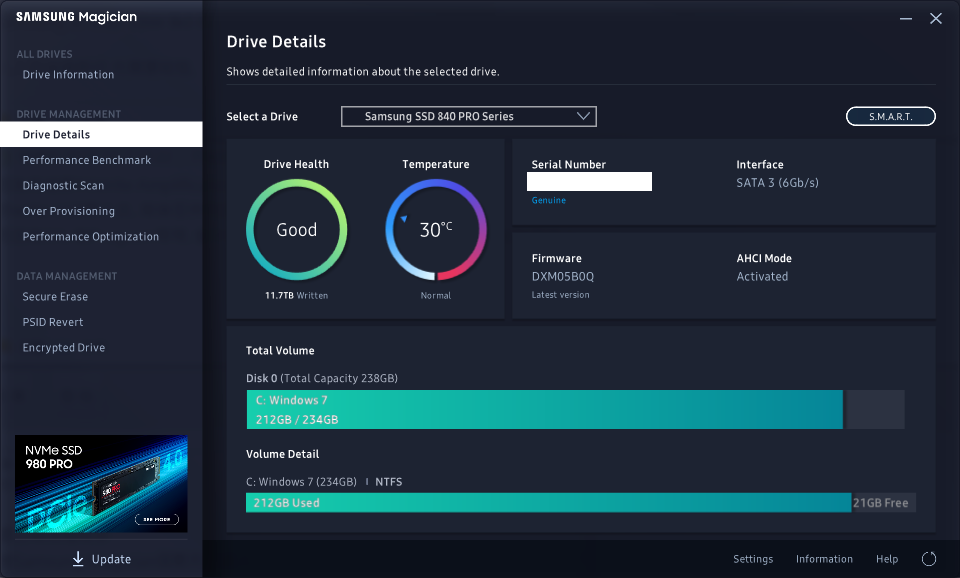Viewport: 960px width, 578px height.
Task: Open the S.M.A.R.T. details button
Action: pyautogui.click(x=890, y=116)
